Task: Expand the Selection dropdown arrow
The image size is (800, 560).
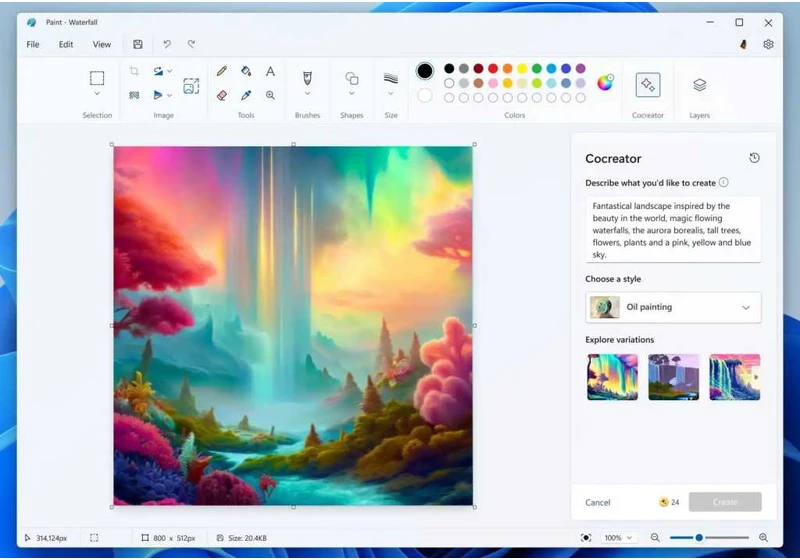Action: coord(97,93)
